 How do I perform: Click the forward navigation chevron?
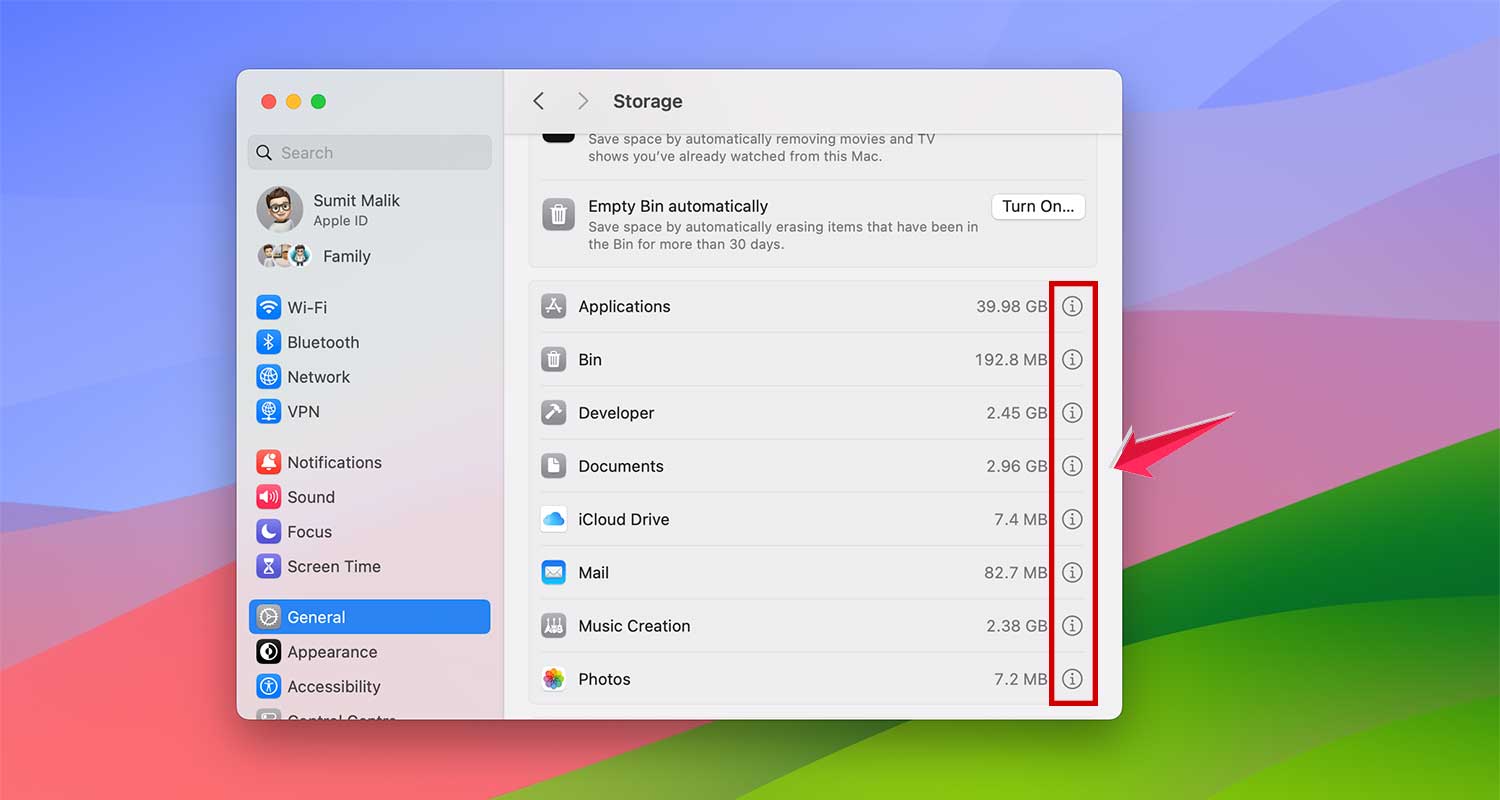click(582, 100)
